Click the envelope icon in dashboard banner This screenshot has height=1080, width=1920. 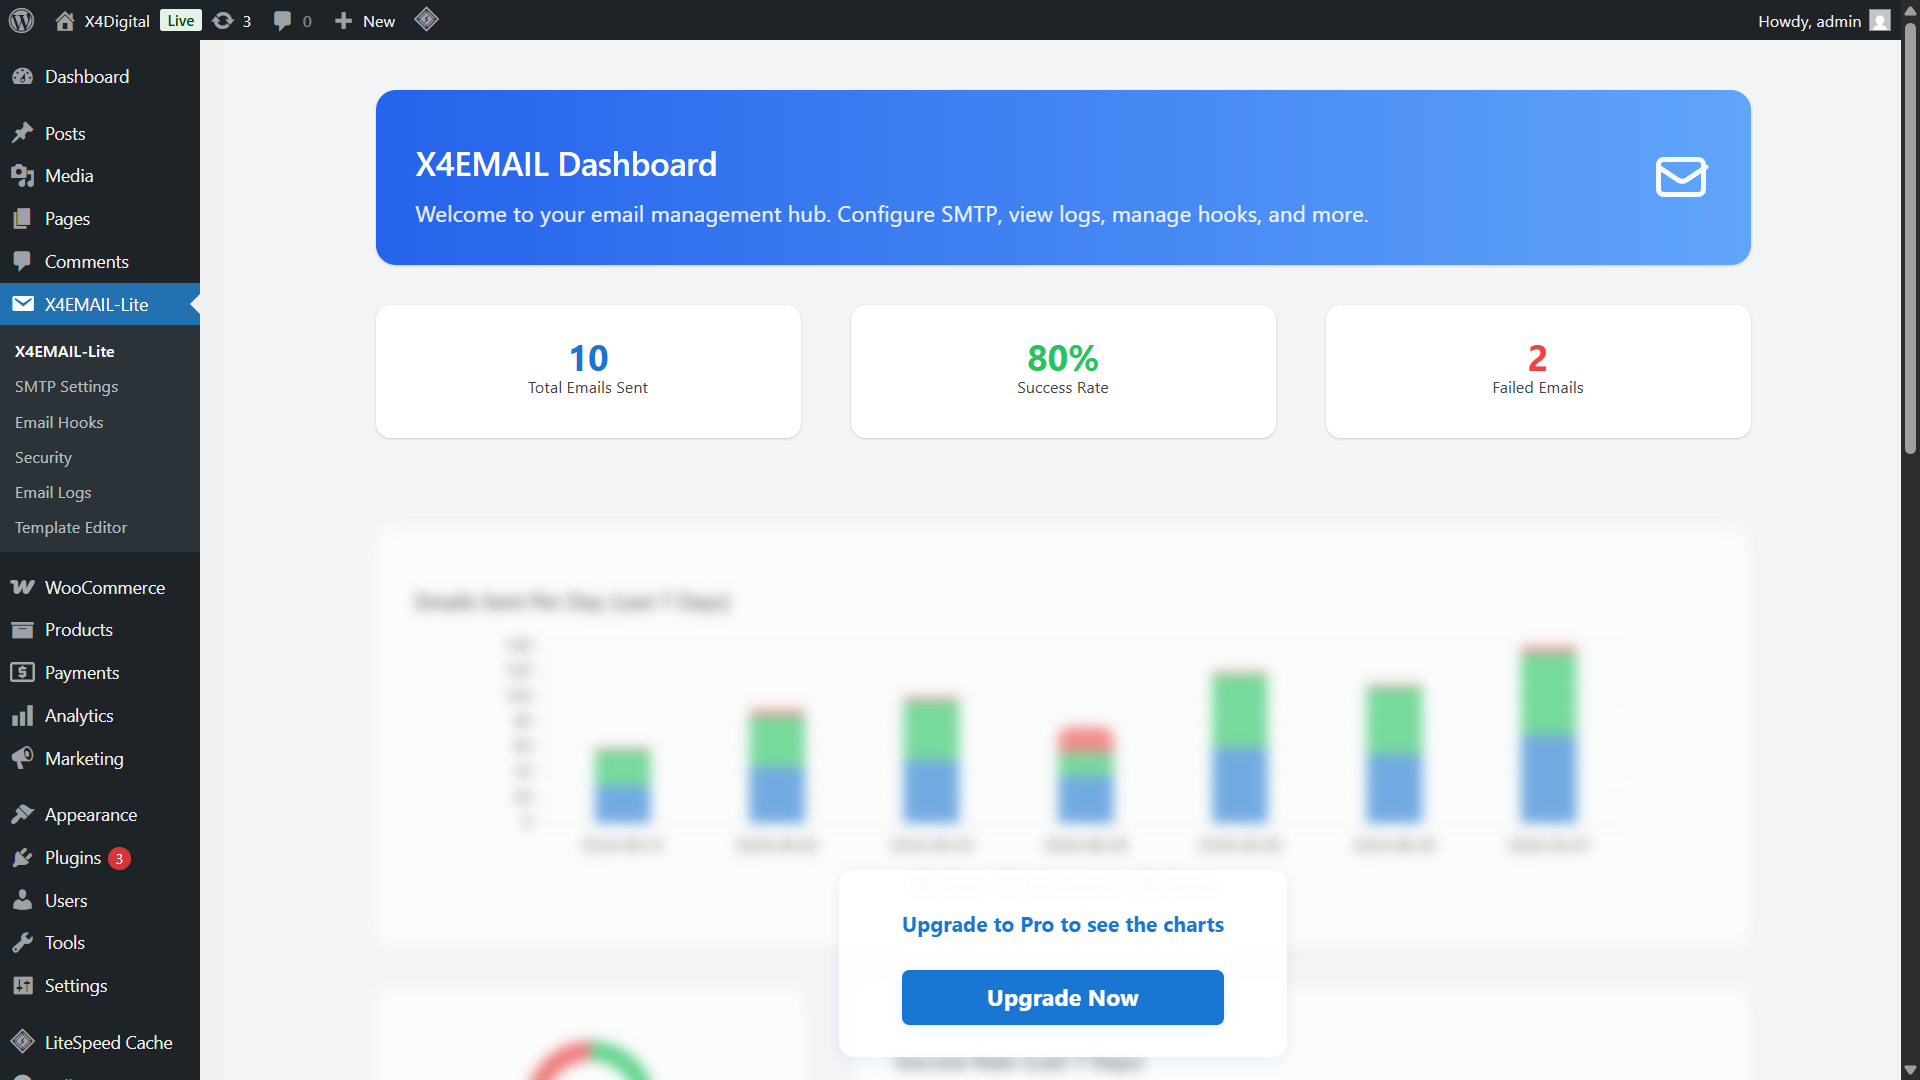point(1681,177)
